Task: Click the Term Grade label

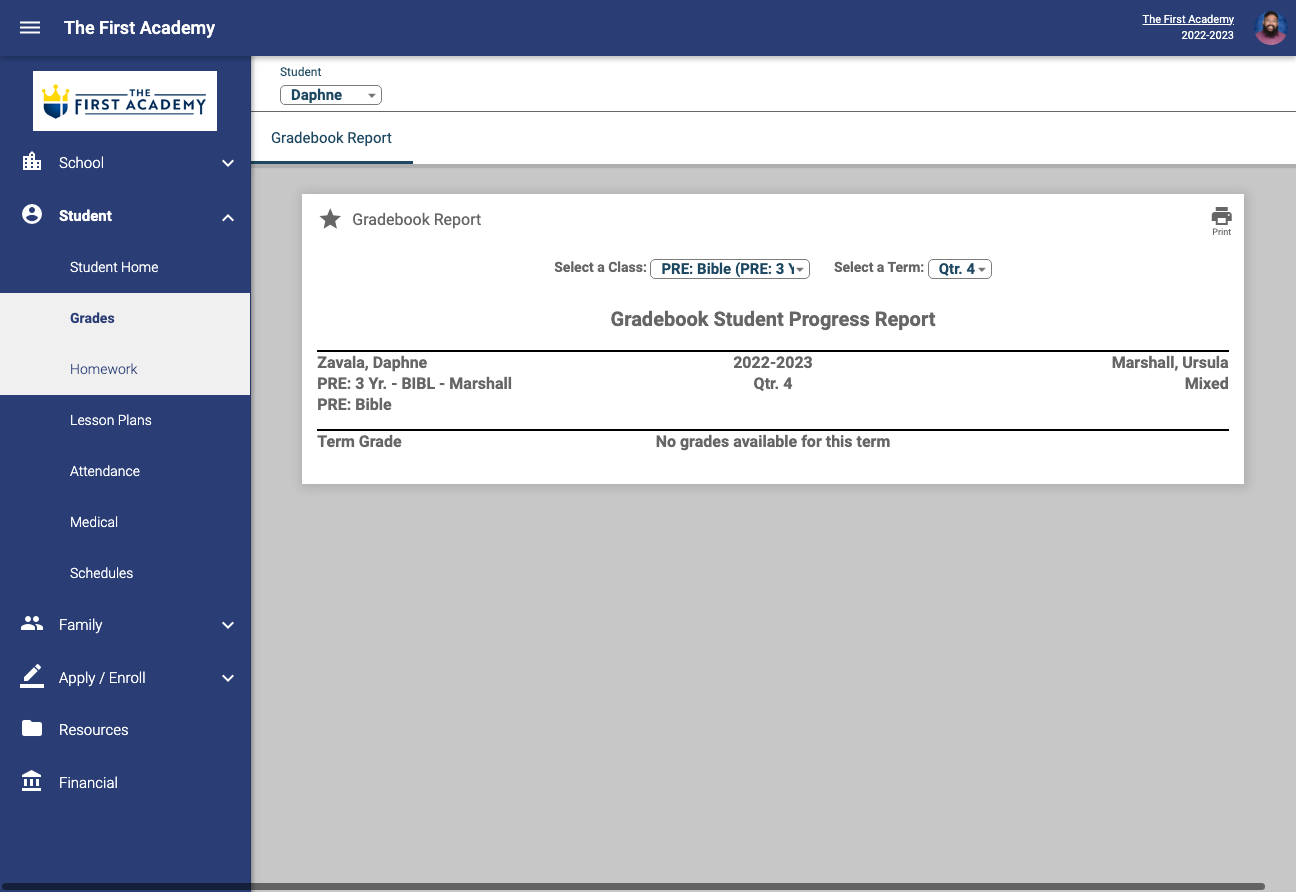Action: click(x=359, y=441)
